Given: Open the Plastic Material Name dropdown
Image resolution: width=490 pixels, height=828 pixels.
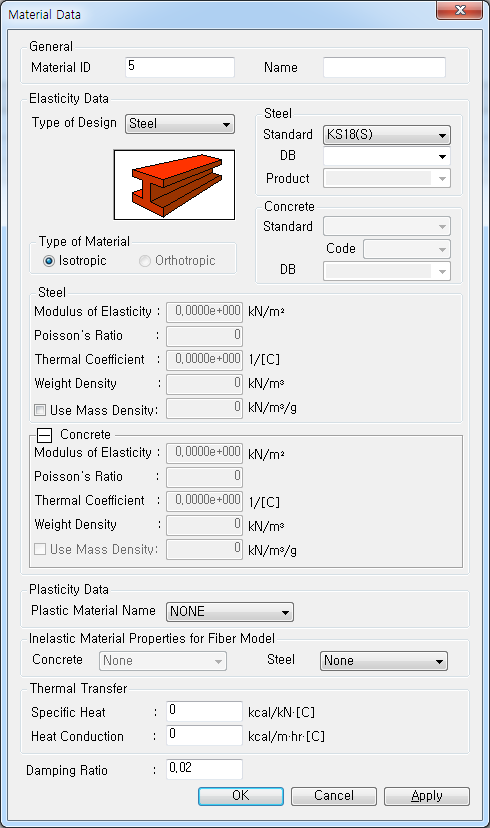Looking at the screenshot, I should (x=230, y=611).
